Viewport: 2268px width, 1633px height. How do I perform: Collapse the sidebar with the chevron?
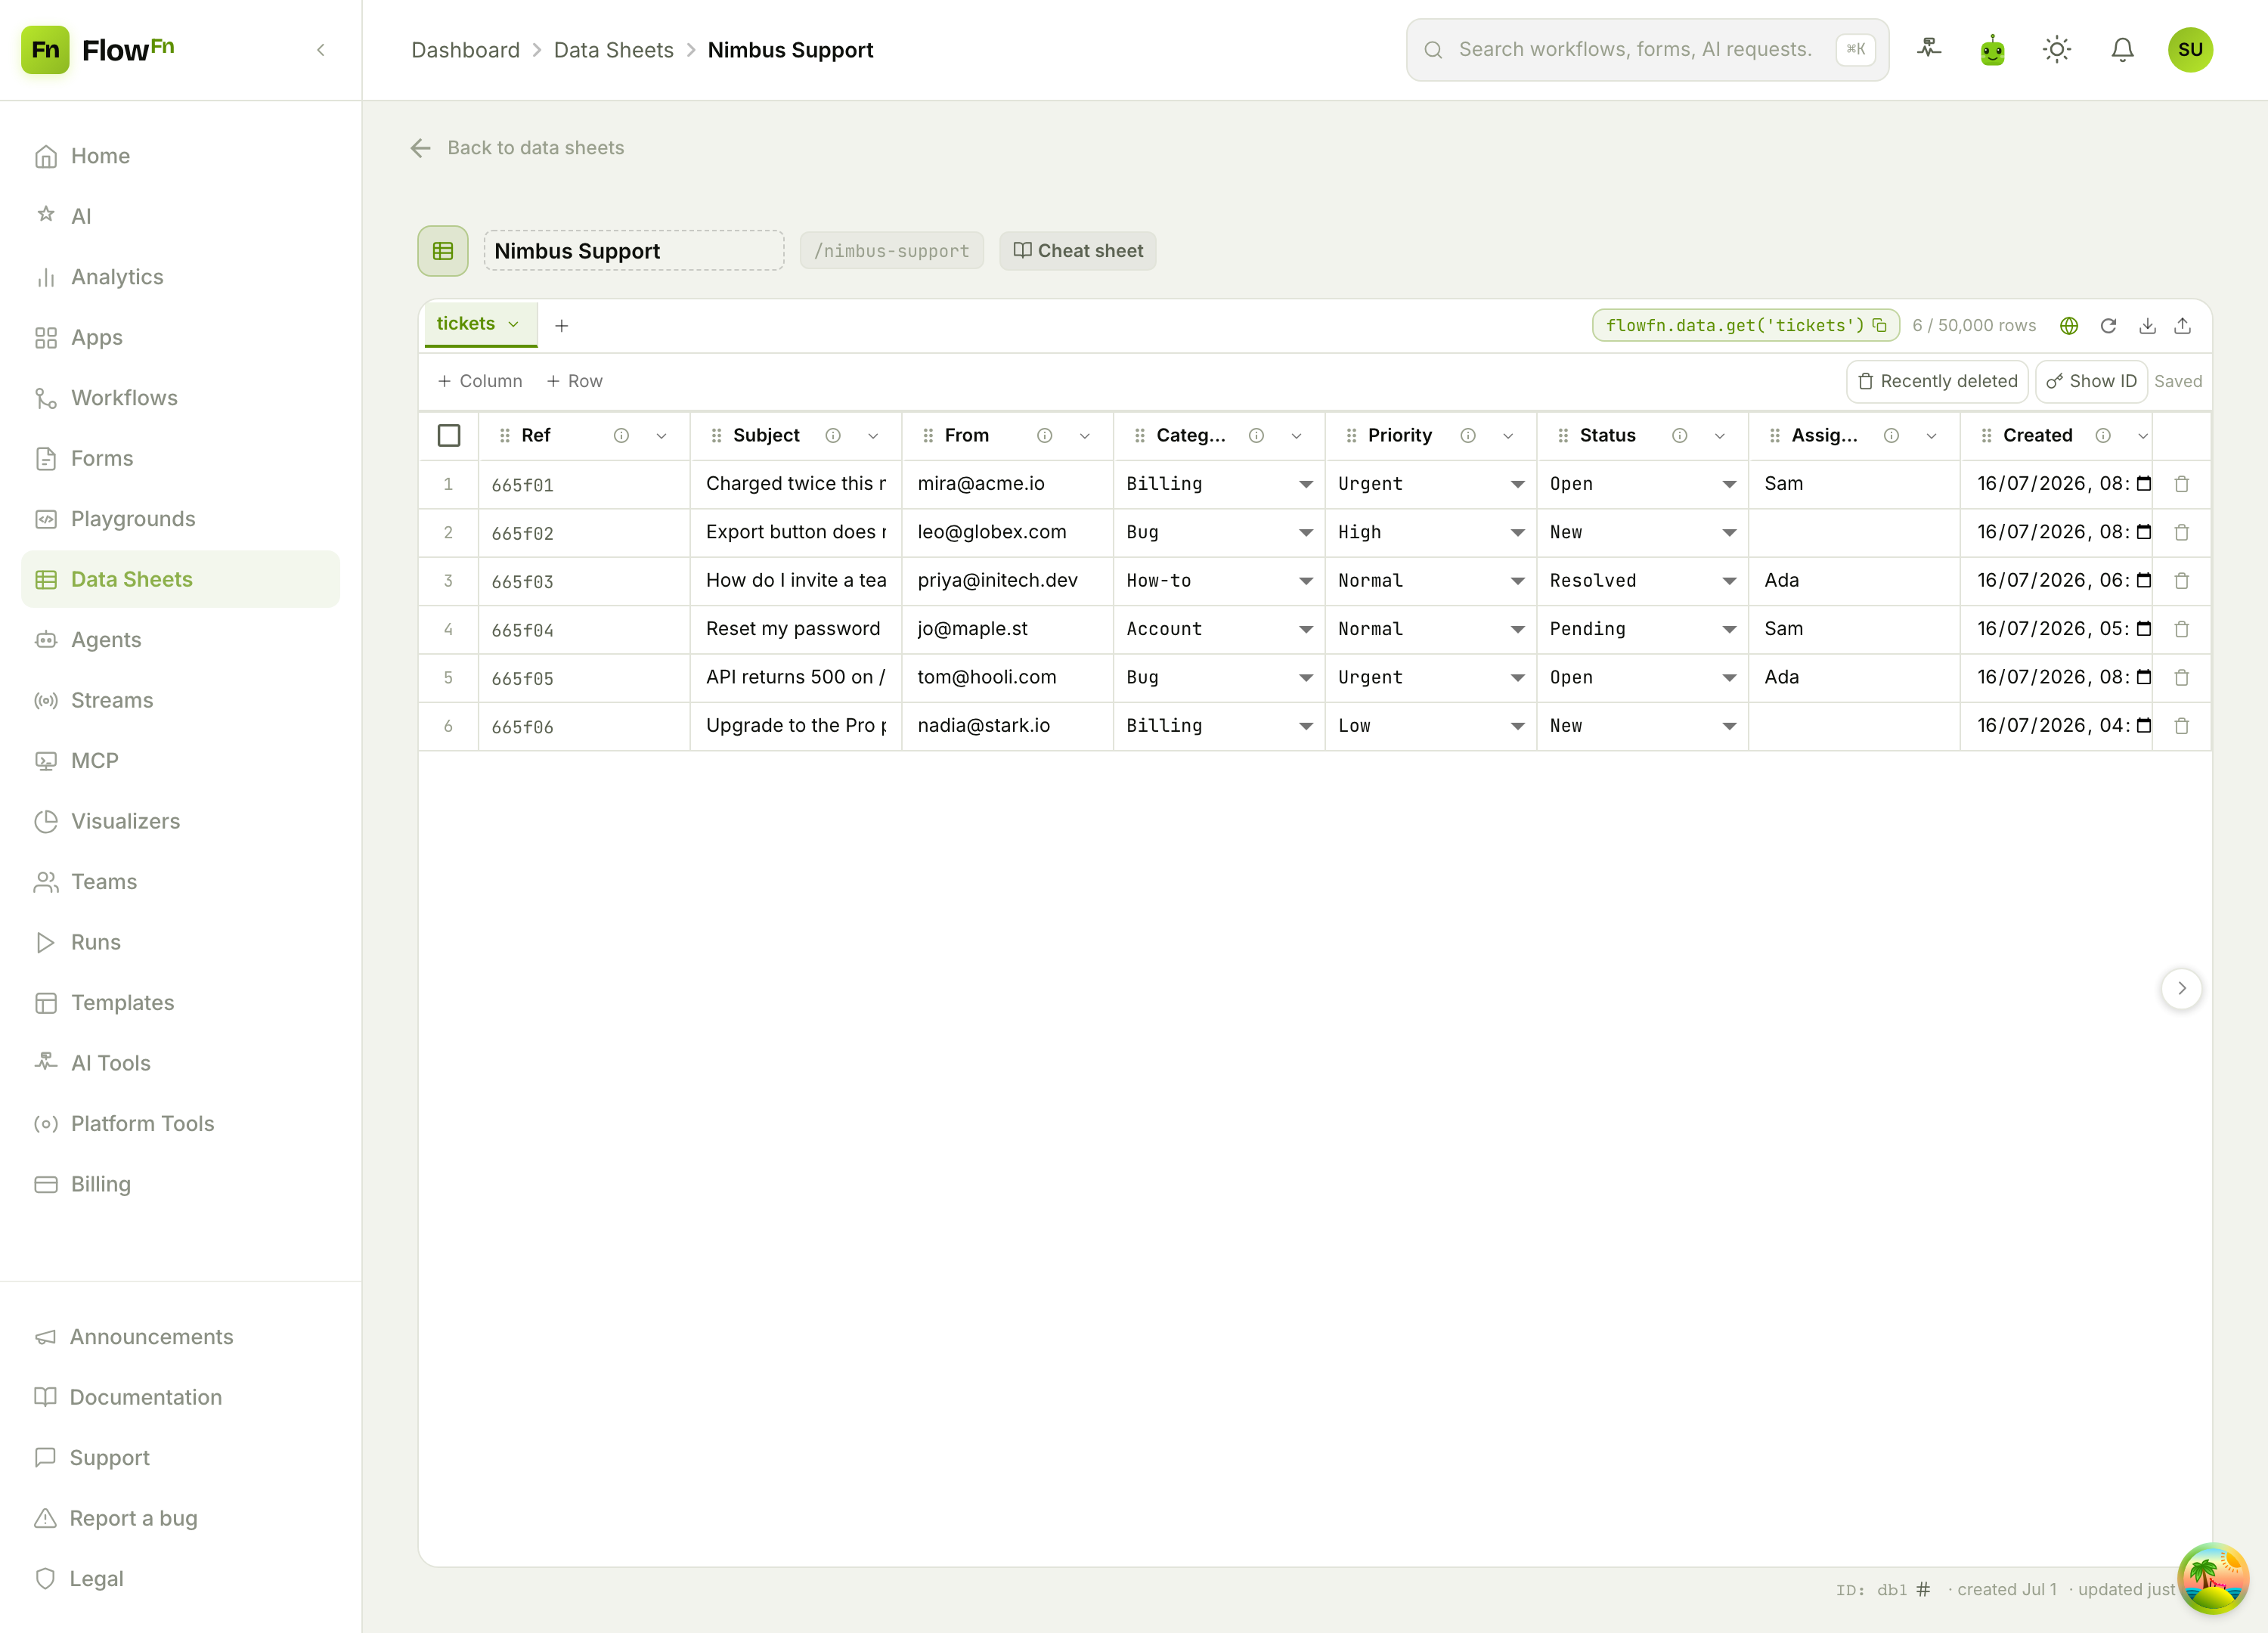[321, 50]
